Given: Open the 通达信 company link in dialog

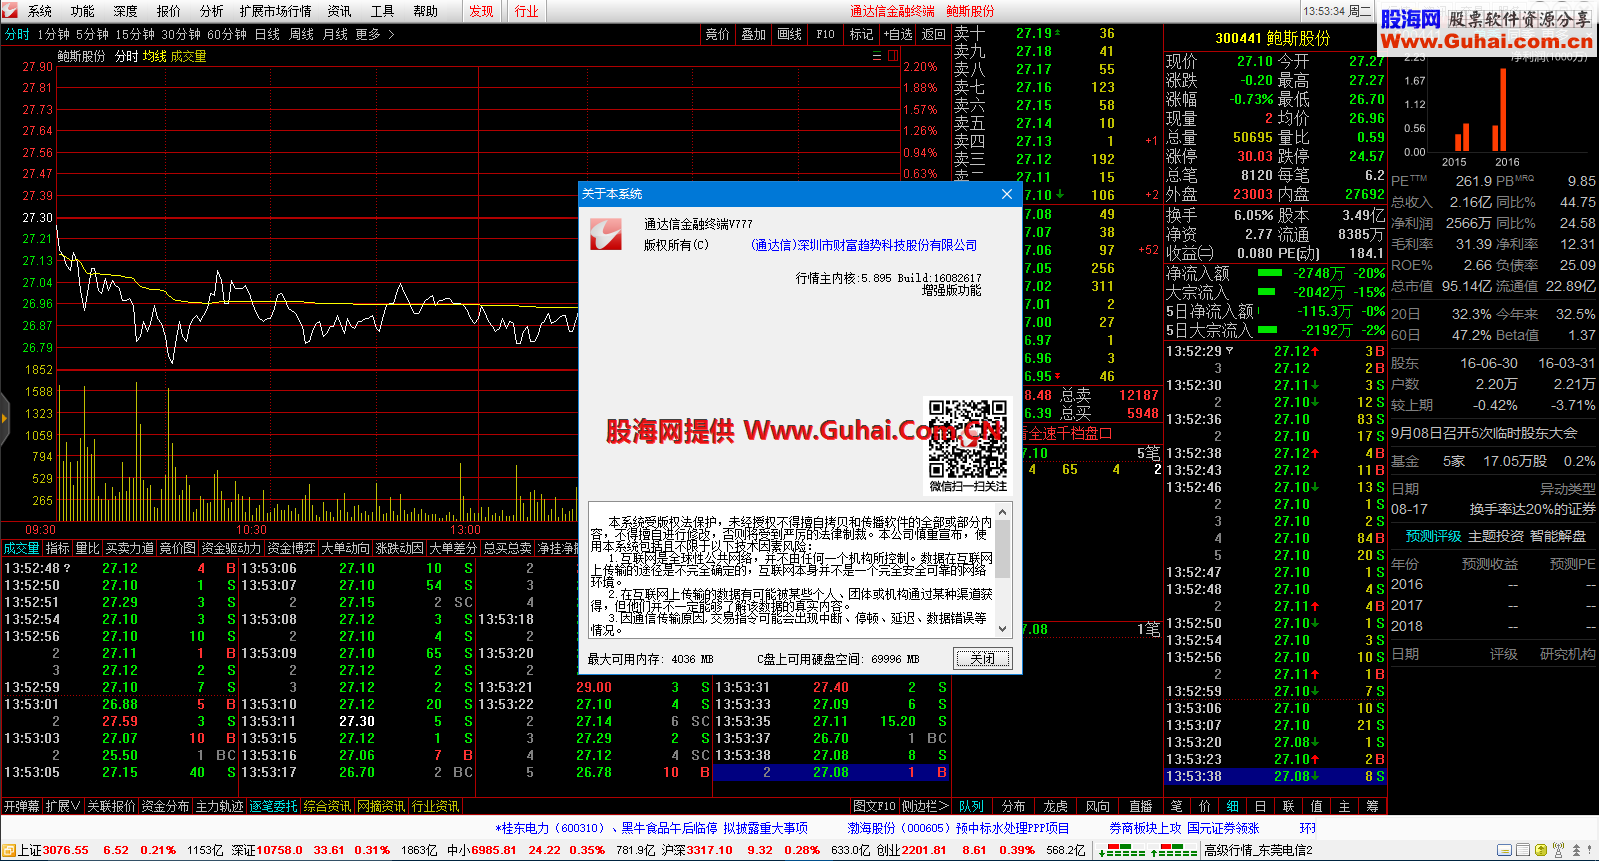Looking at the screenshot, I should 864,245.
